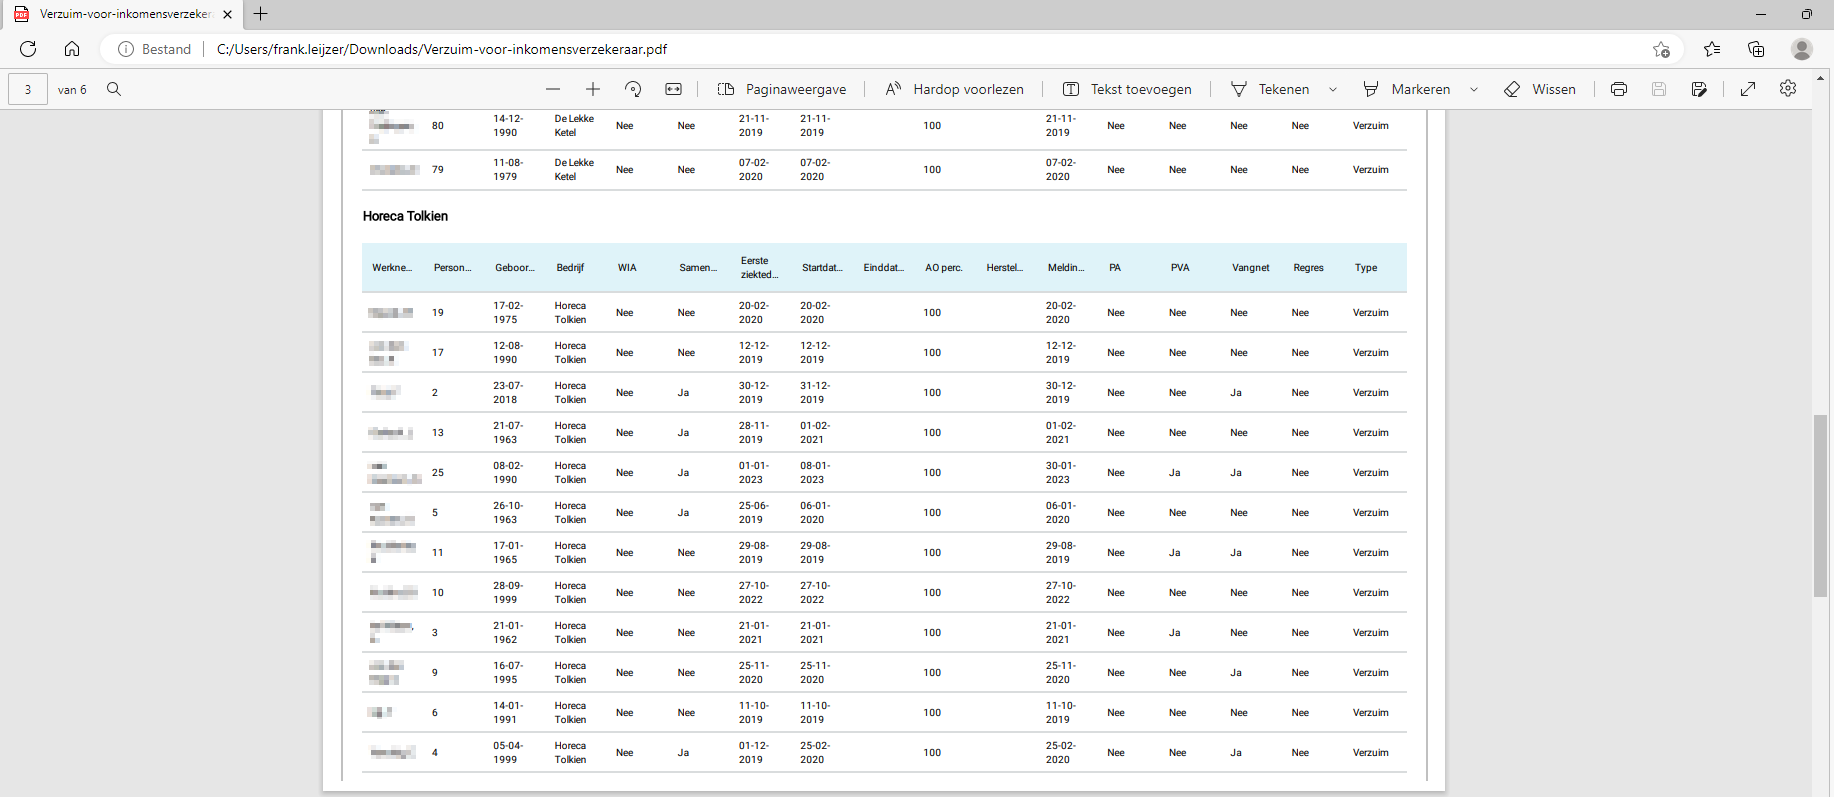Fit the PDF to page width
The image size is (1834, 797).
point(674,89)
